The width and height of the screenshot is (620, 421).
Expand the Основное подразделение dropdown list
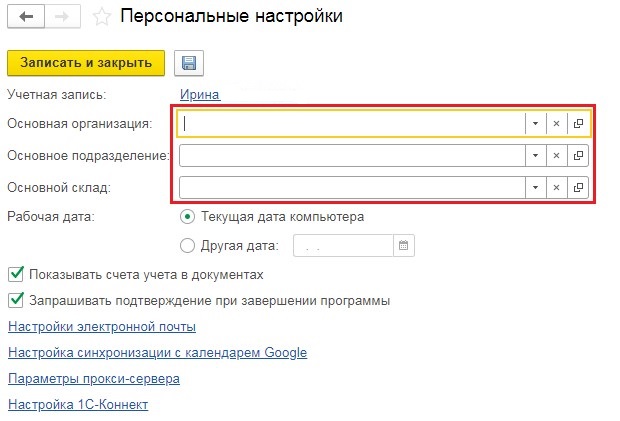(x=535, y=156)
